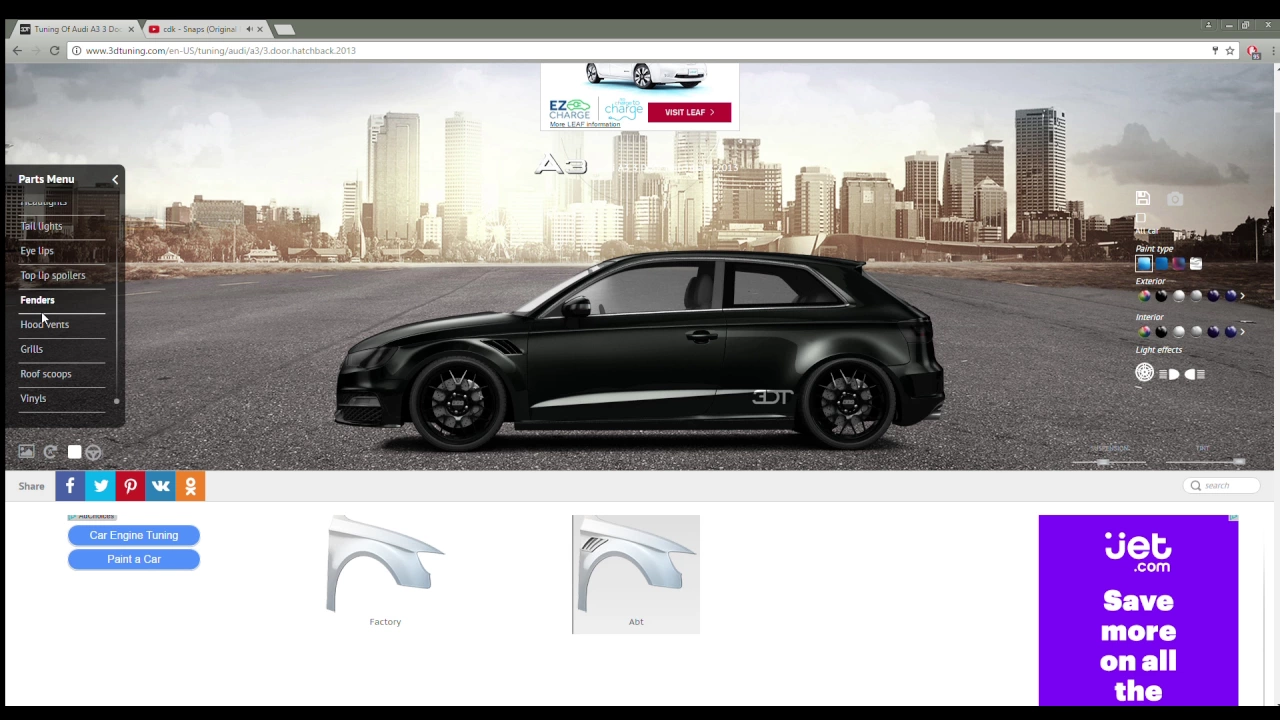The height and width of the screenshot is (720, 1280).
Task: Select Fenders in Parts Menu
Action: [x=37, y=300]
